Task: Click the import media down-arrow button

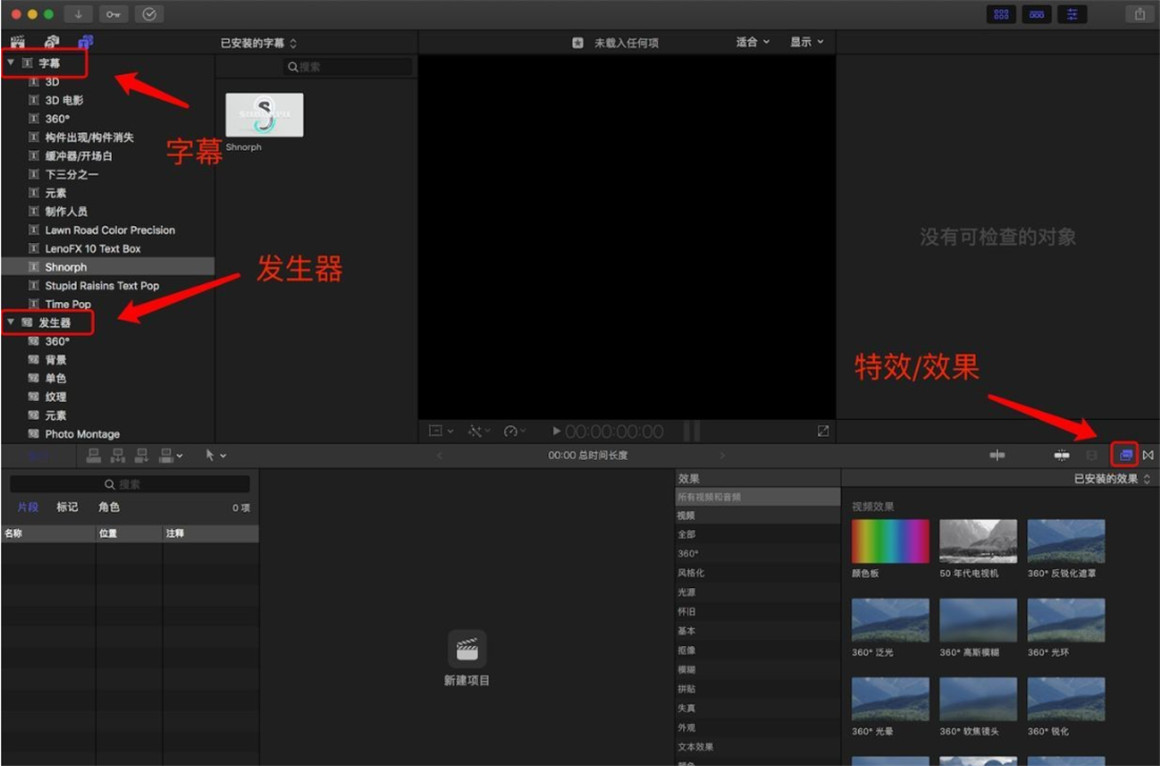Action: (x=78, y=14)
